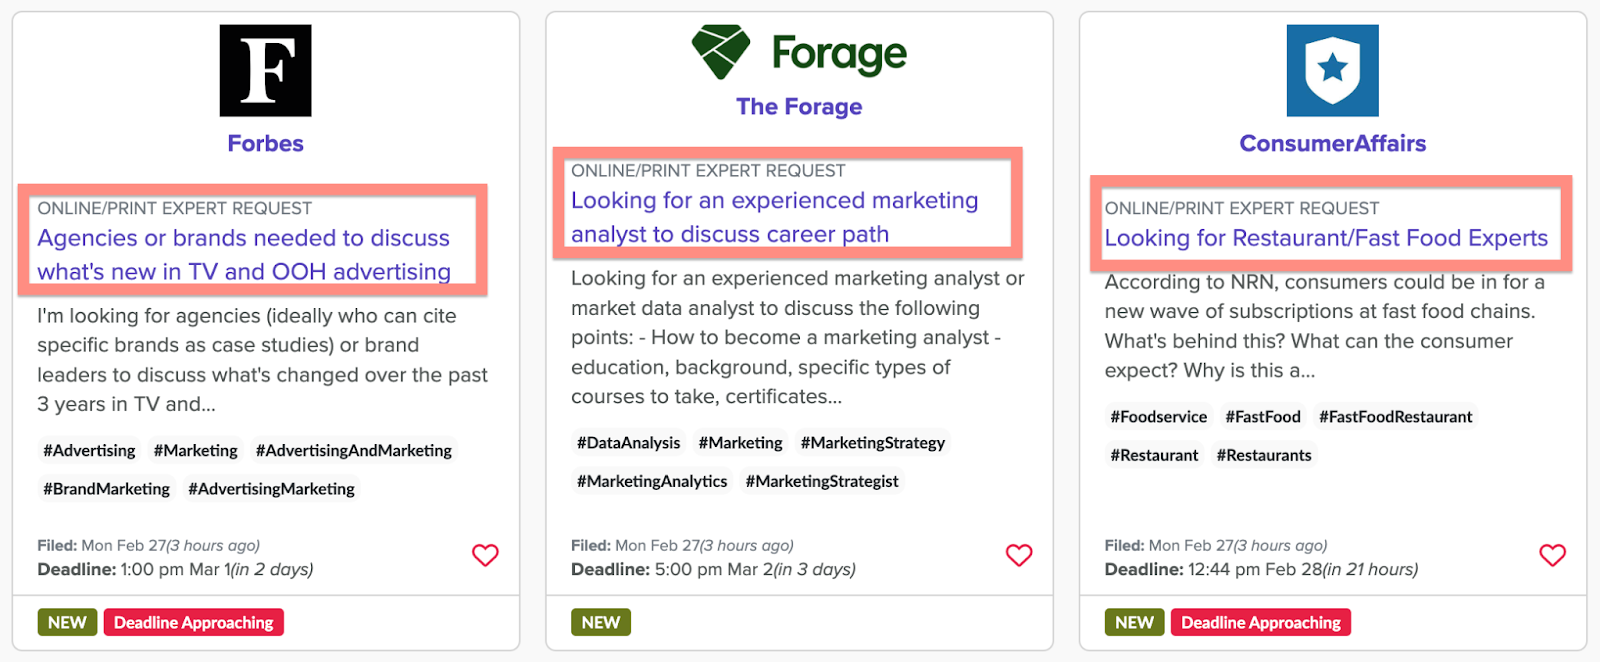Favorite the ConsumerAffairs request heart icon
This screenshot has height=662, width=1600.
pyautogui.click(x=1552, y=555)
